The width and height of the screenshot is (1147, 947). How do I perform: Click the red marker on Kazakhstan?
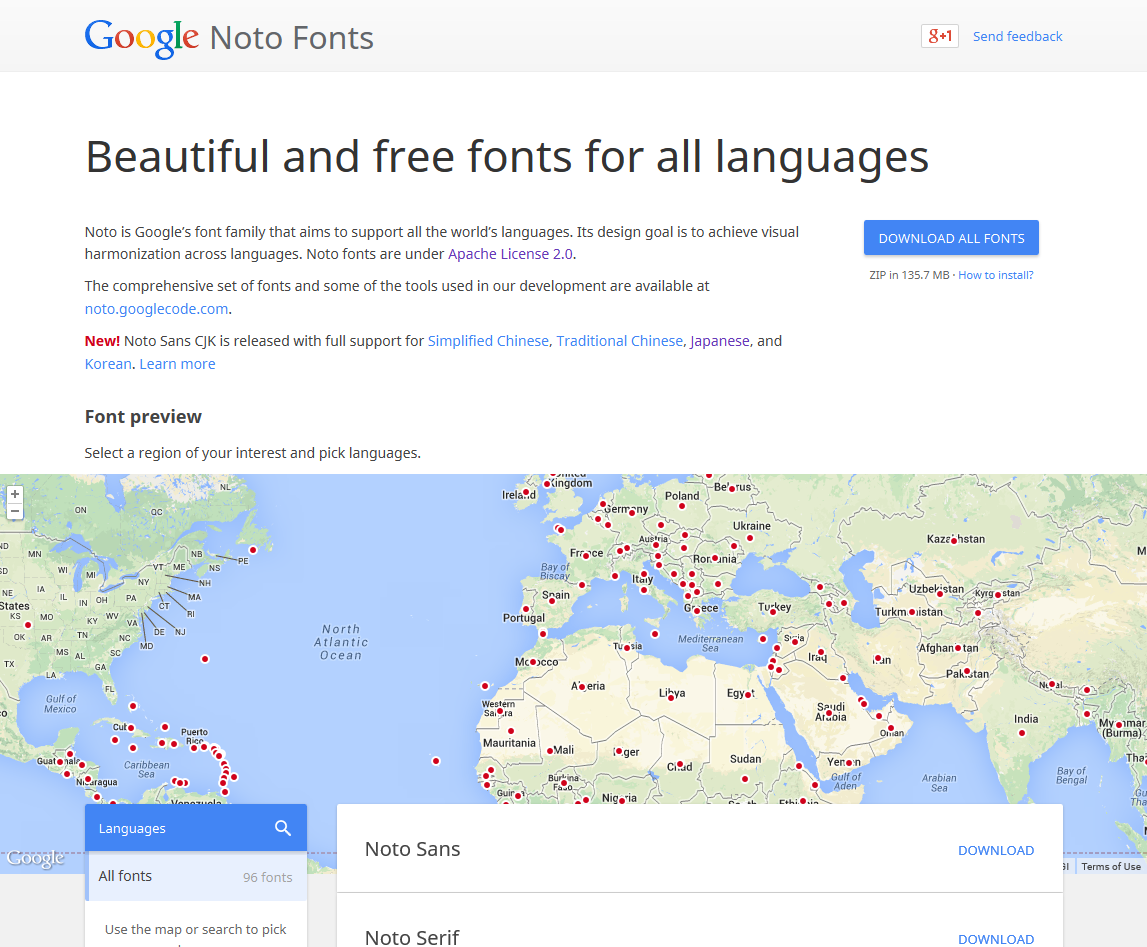(x=954, y=540)
